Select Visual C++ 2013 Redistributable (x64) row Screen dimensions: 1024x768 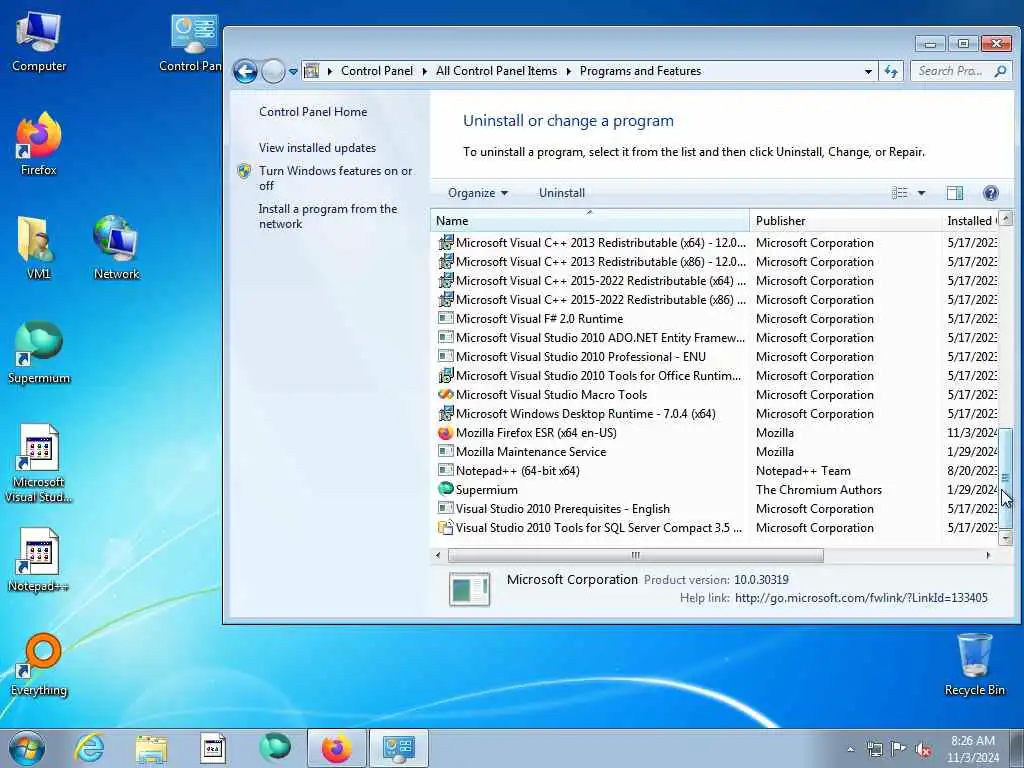click(x=714, y=243)
